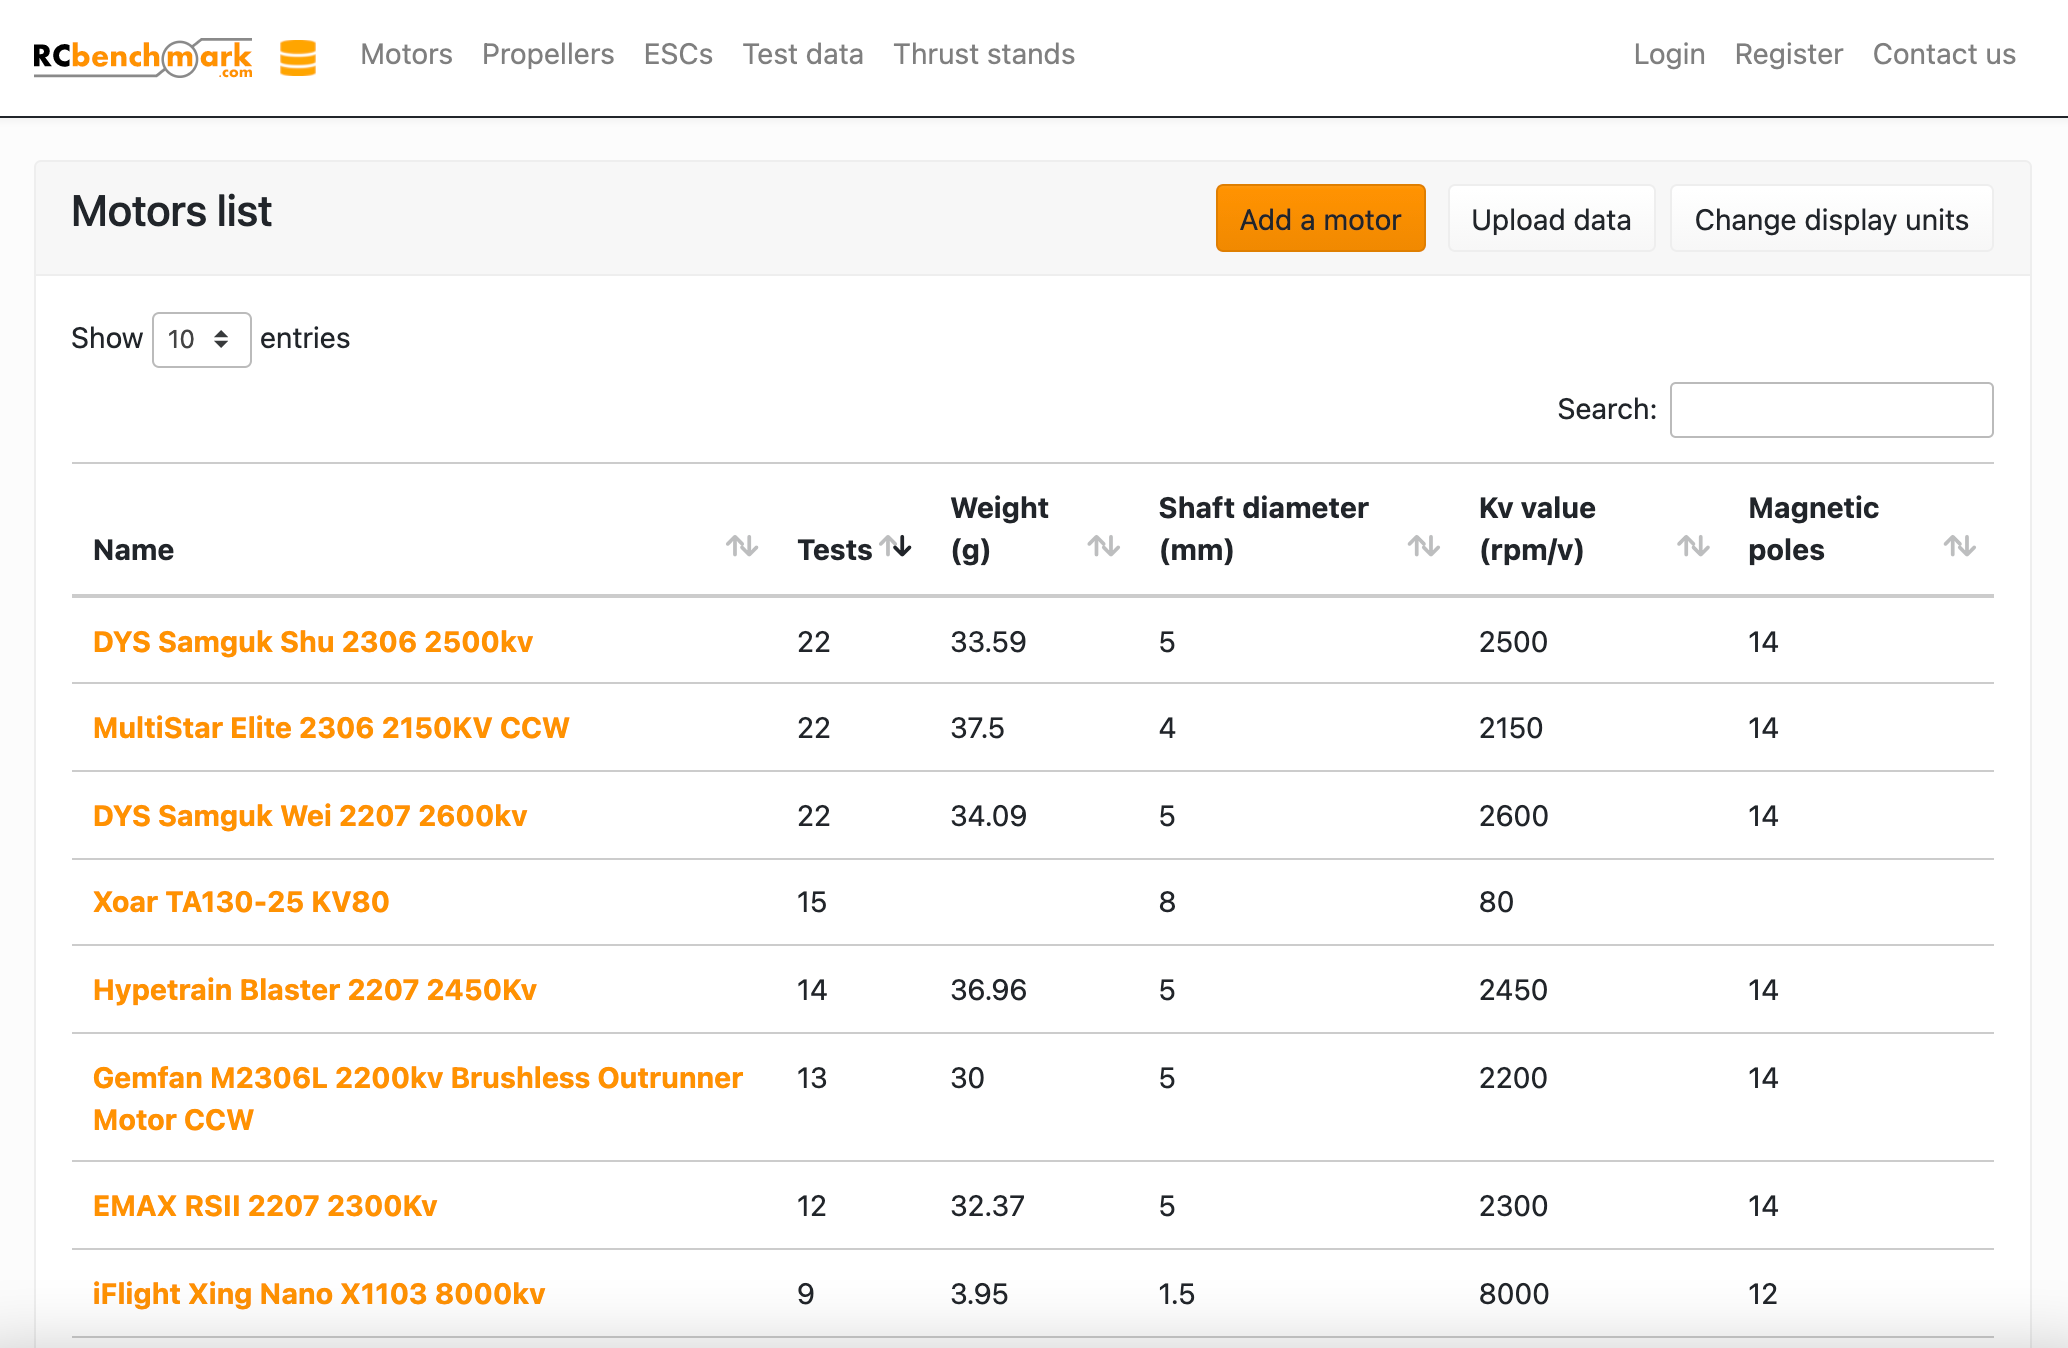Sort by Weight using the sort icon

[1105, 548]
